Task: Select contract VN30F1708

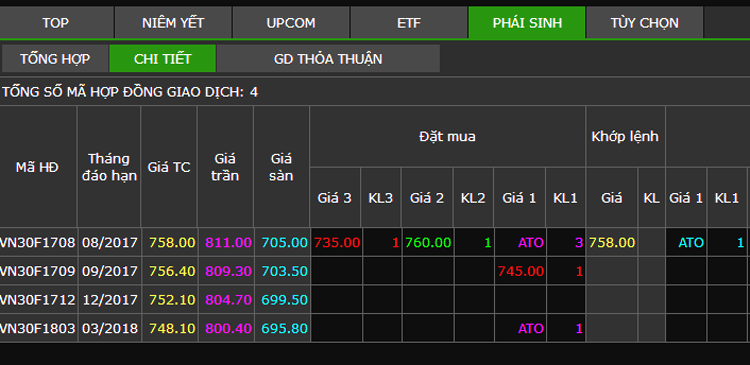Action: click(x=38, y=243)
